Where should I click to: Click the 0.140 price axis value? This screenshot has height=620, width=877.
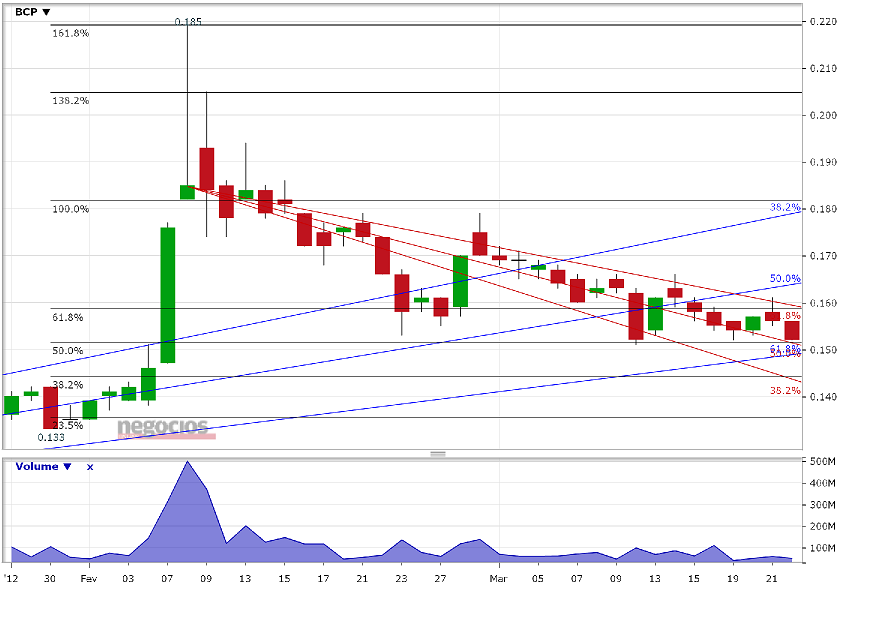823,397
